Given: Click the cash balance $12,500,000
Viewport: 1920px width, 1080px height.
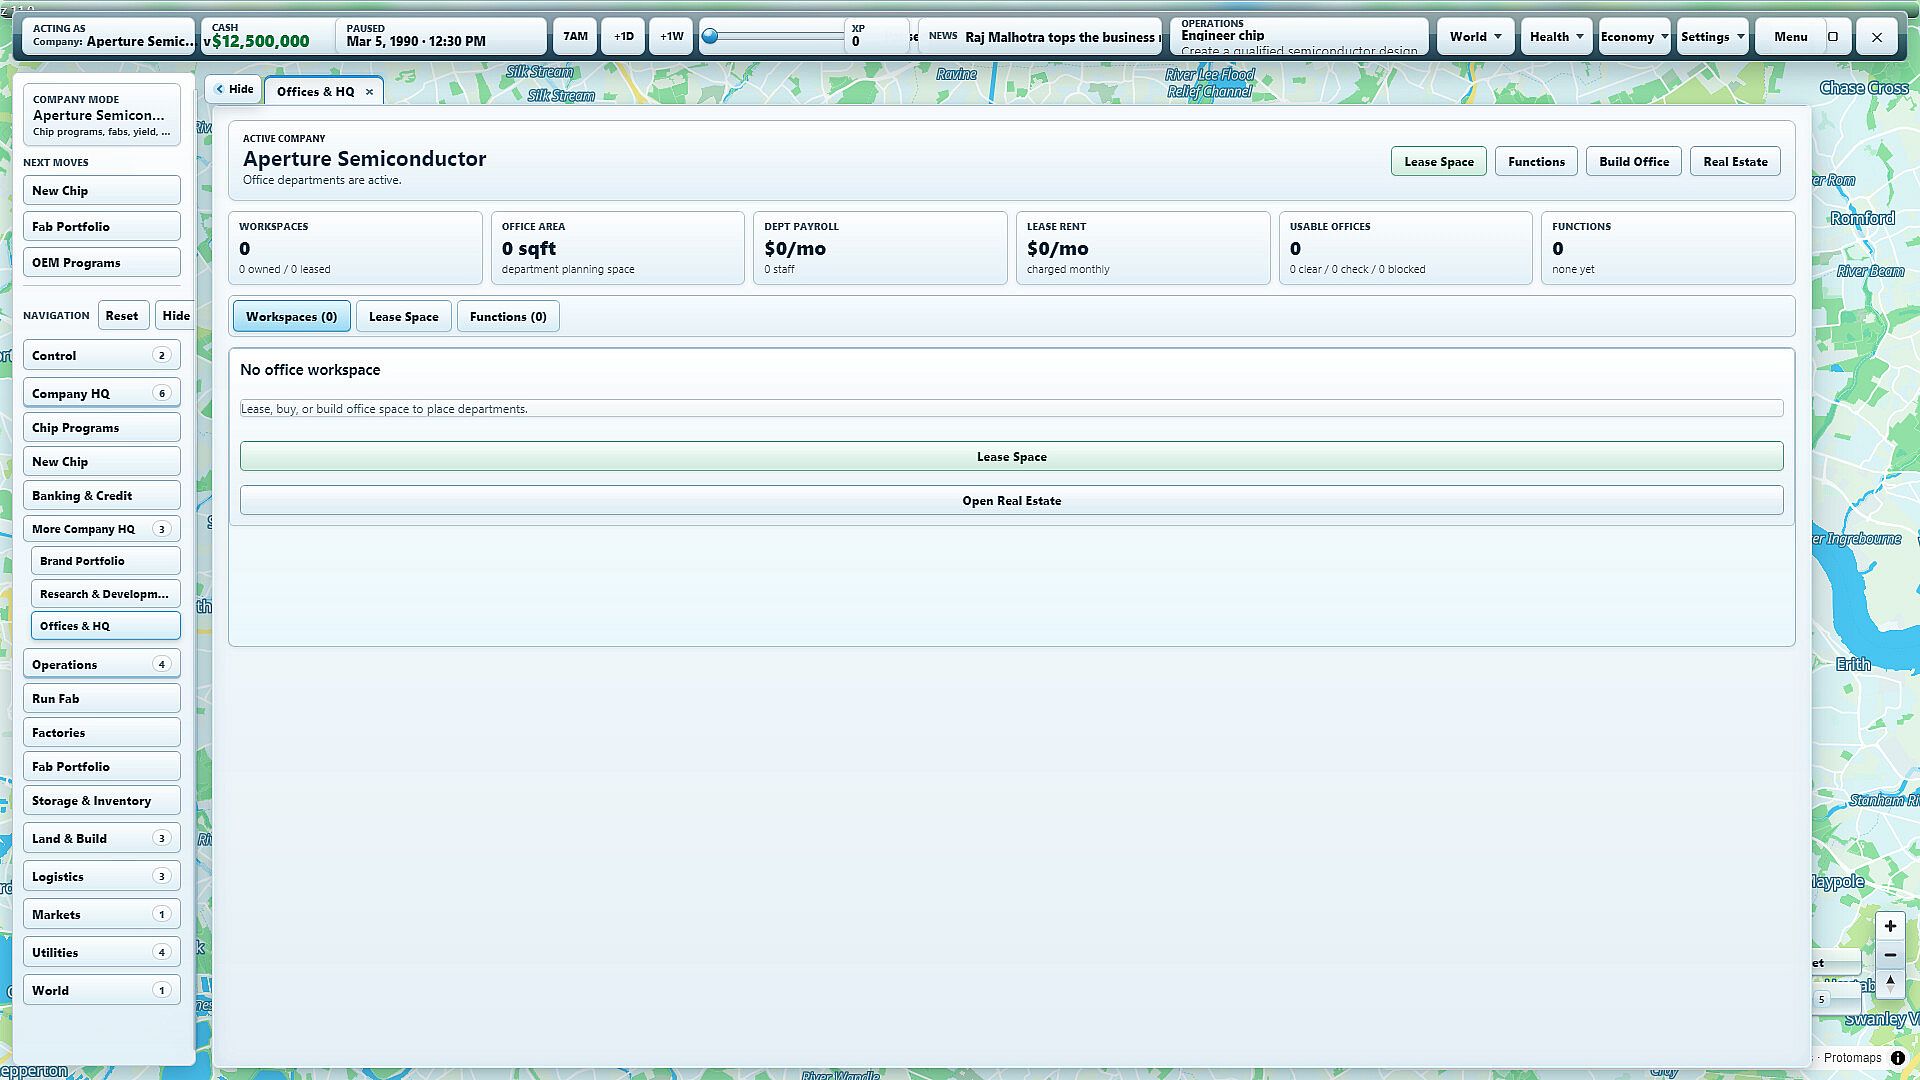Looking at the screenshot, I should point(260,41).
